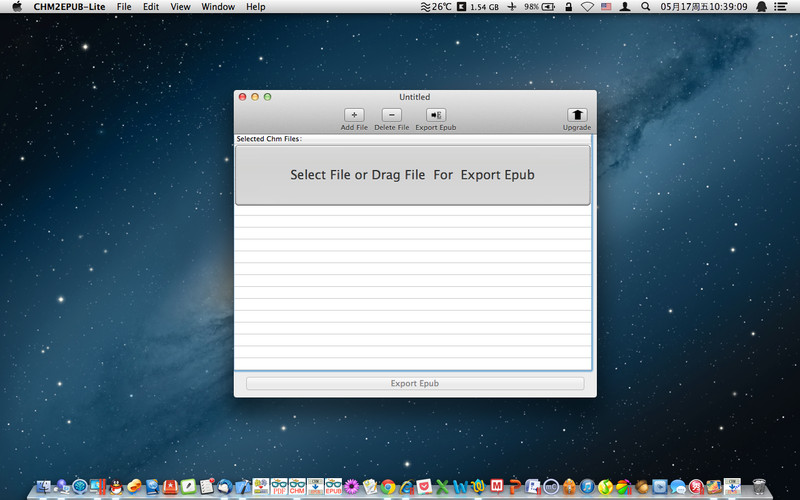
Task: Open the green X app in dock
Action: (x=442, y=487)
